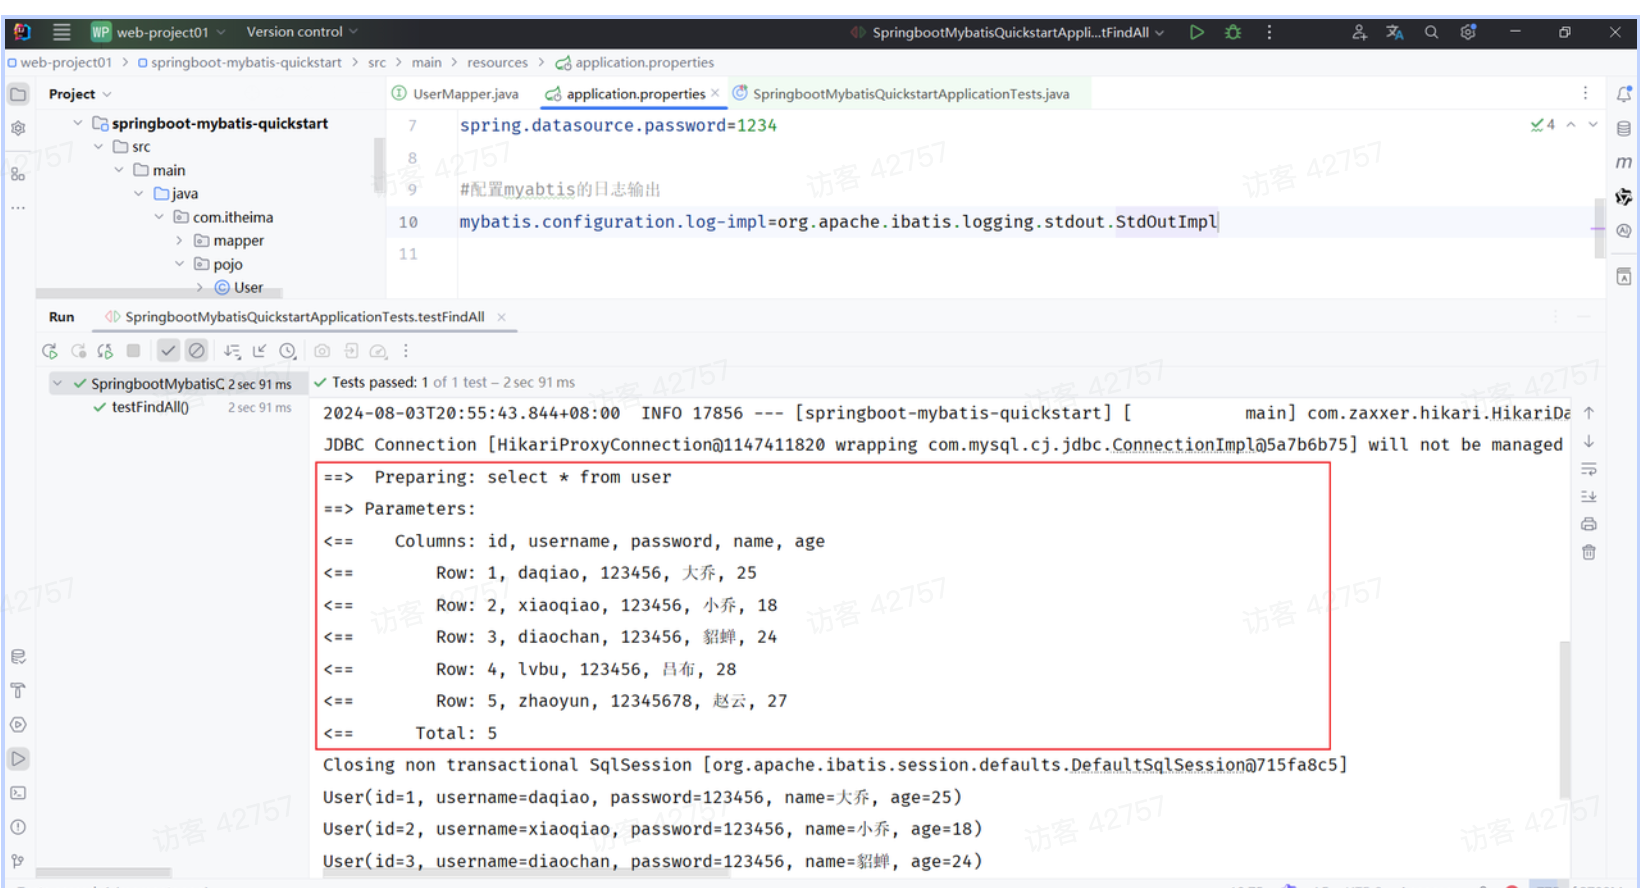1640x888 pixels.
Task: Click the resources breadcrumb
Action: tap(497, 62)
